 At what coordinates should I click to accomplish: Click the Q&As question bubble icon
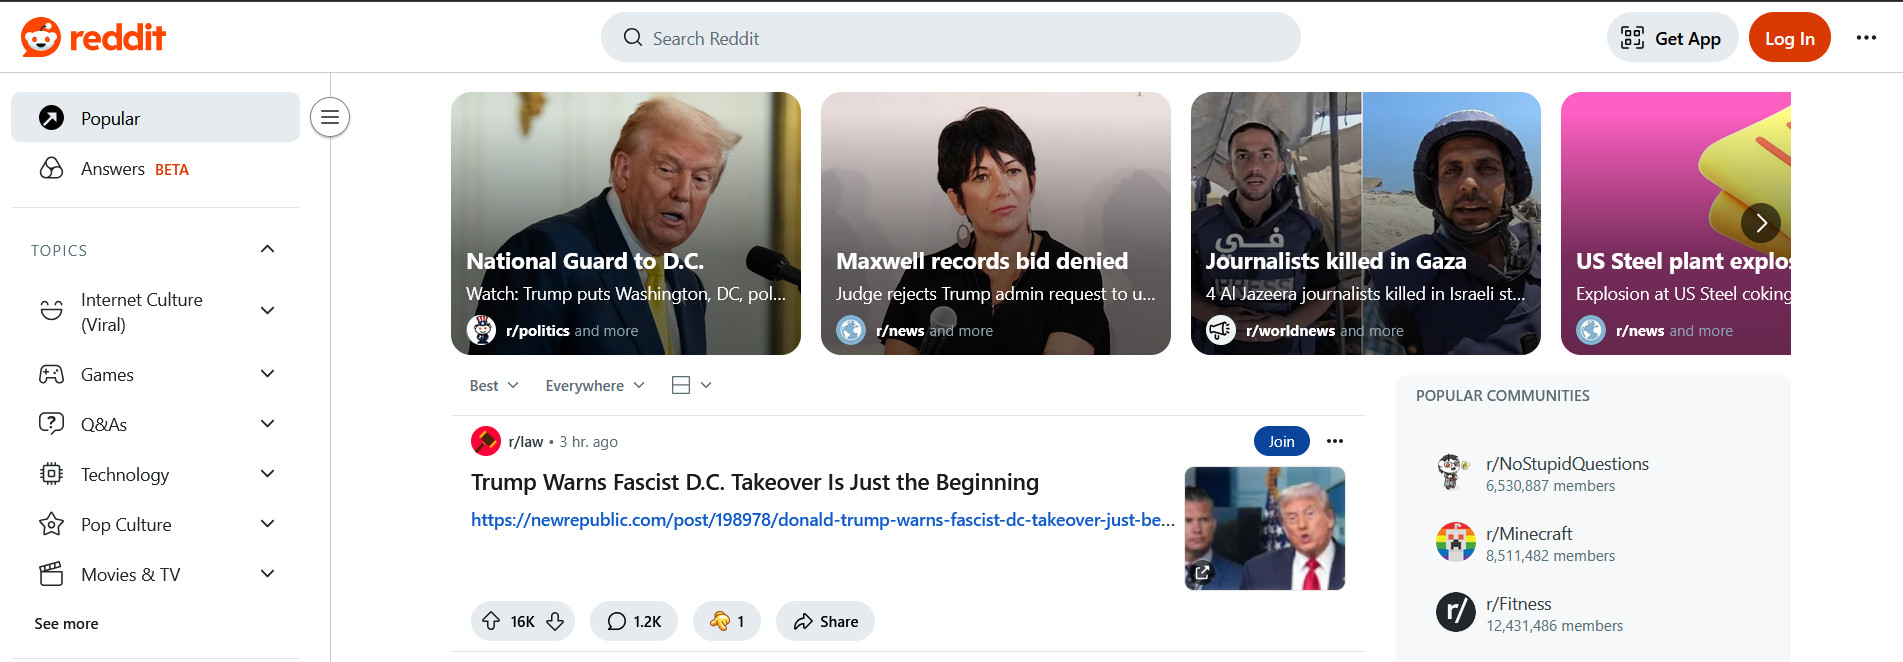pos(51,424)
